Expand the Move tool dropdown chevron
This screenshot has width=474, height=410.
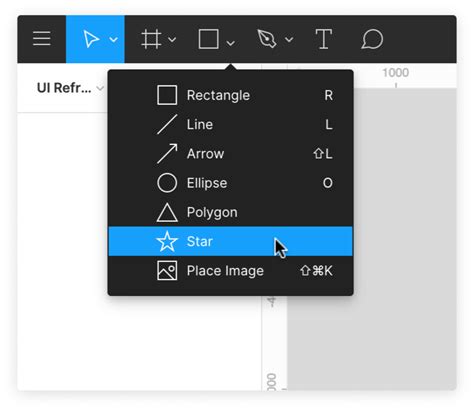click(113, 40)
